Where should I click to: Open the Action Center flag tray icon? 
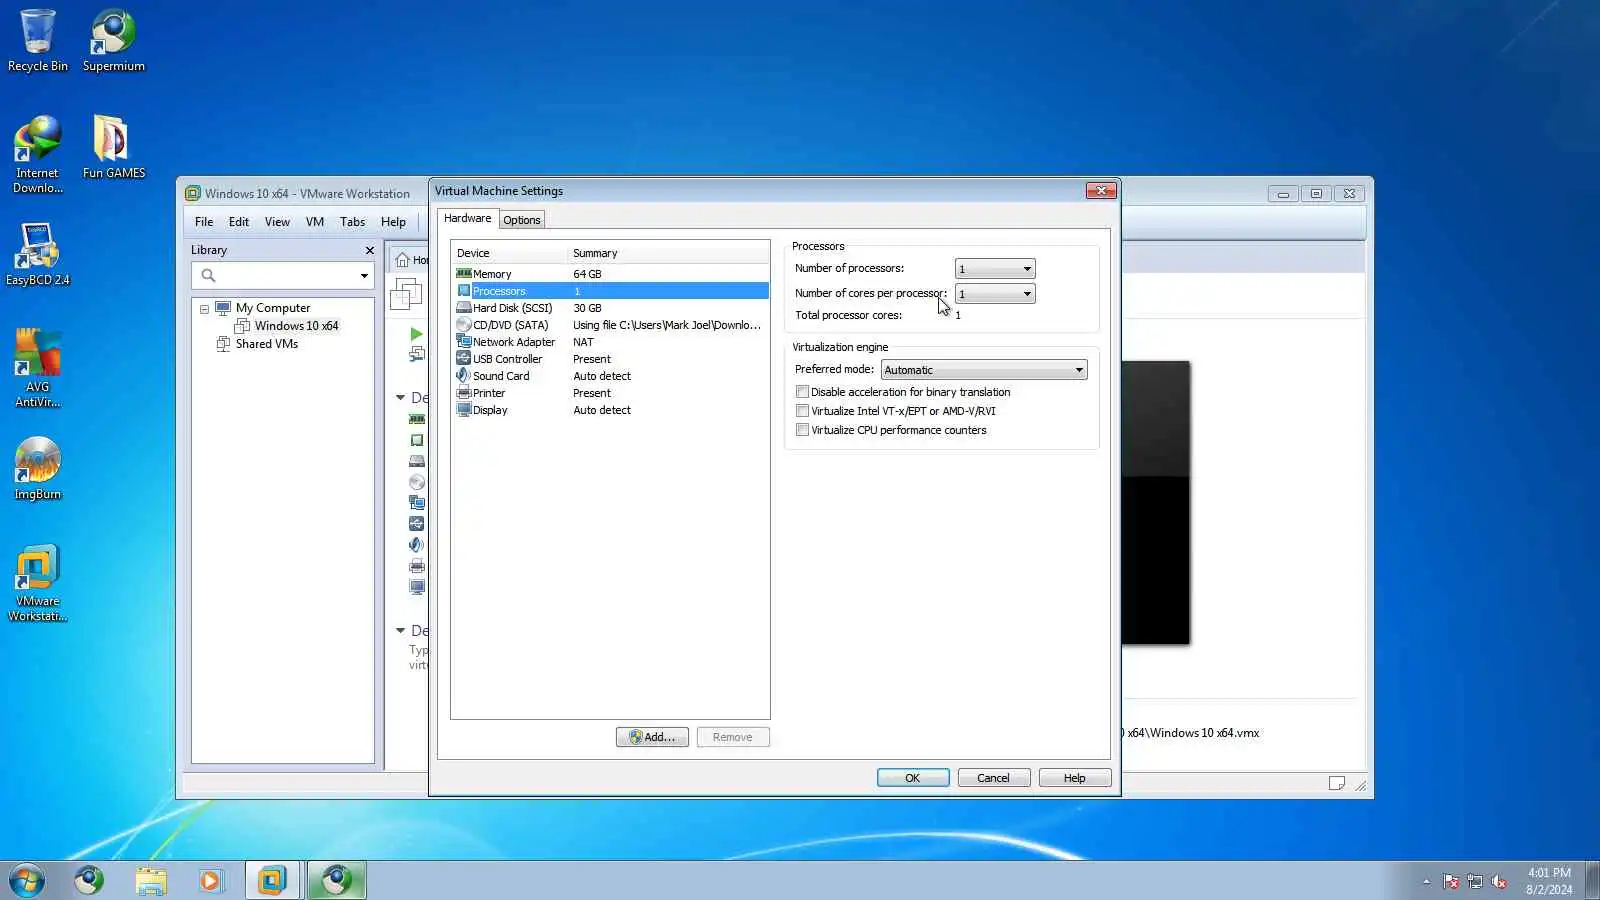(1451, 881)
